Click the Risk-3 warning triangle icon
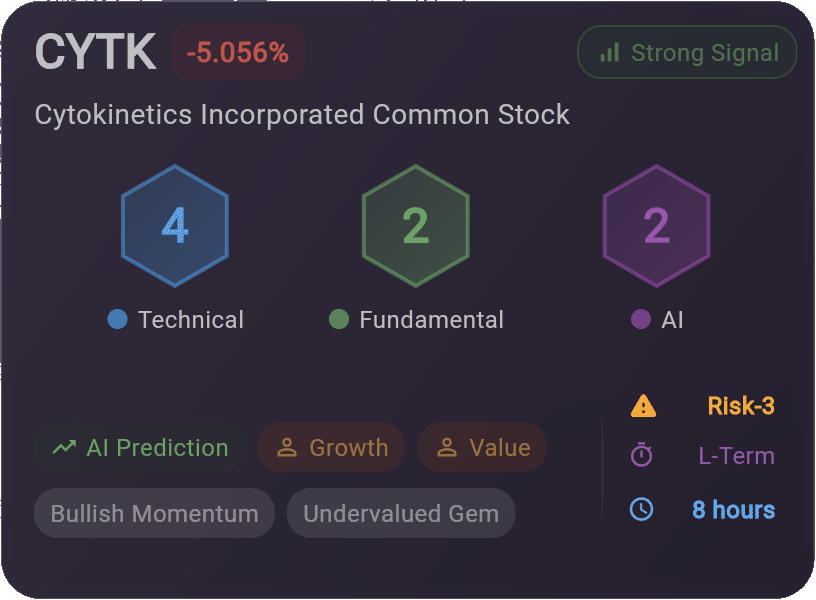Image resolution: width=816 pixels, height=600 pixels. [643, 406]
